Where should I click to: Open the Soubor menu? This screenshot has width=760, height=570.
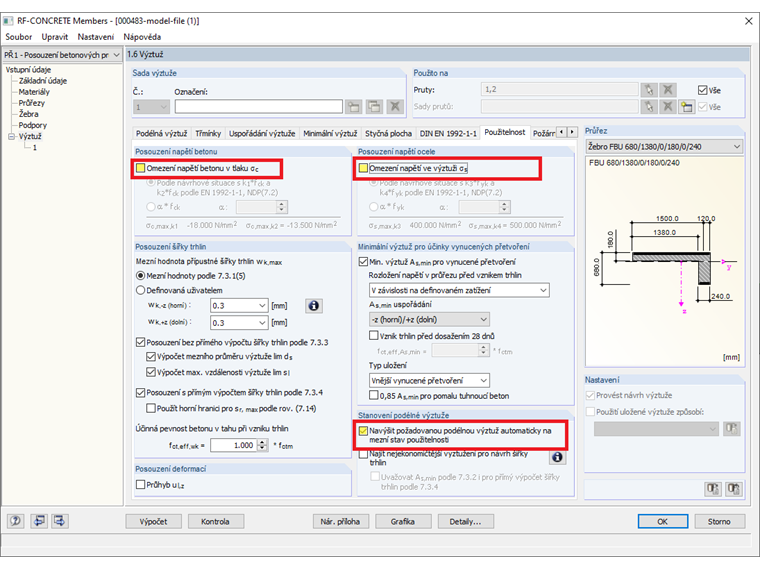click(18, 37)
